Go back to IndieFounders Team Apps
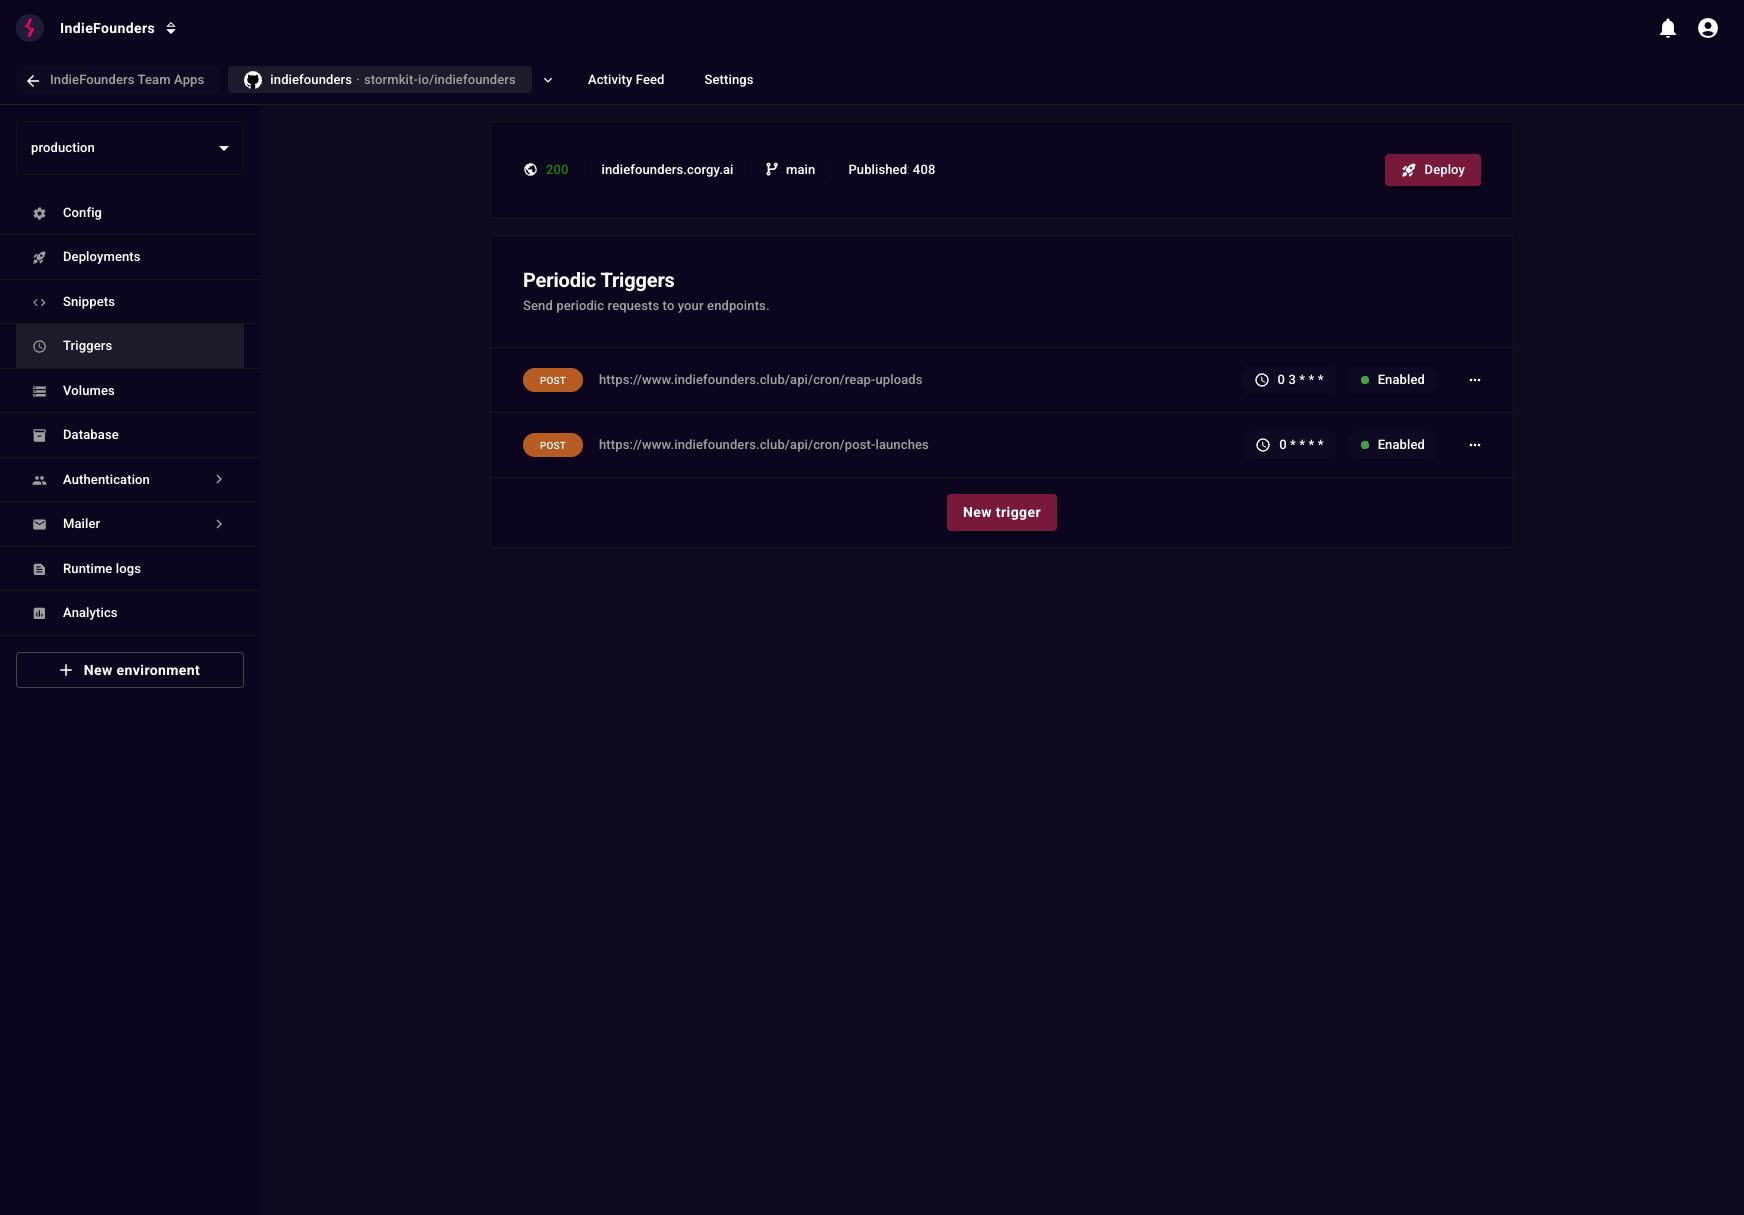Image resolution: width=1744 pixels, height=1215 pixels. click(x=116, y=80)
